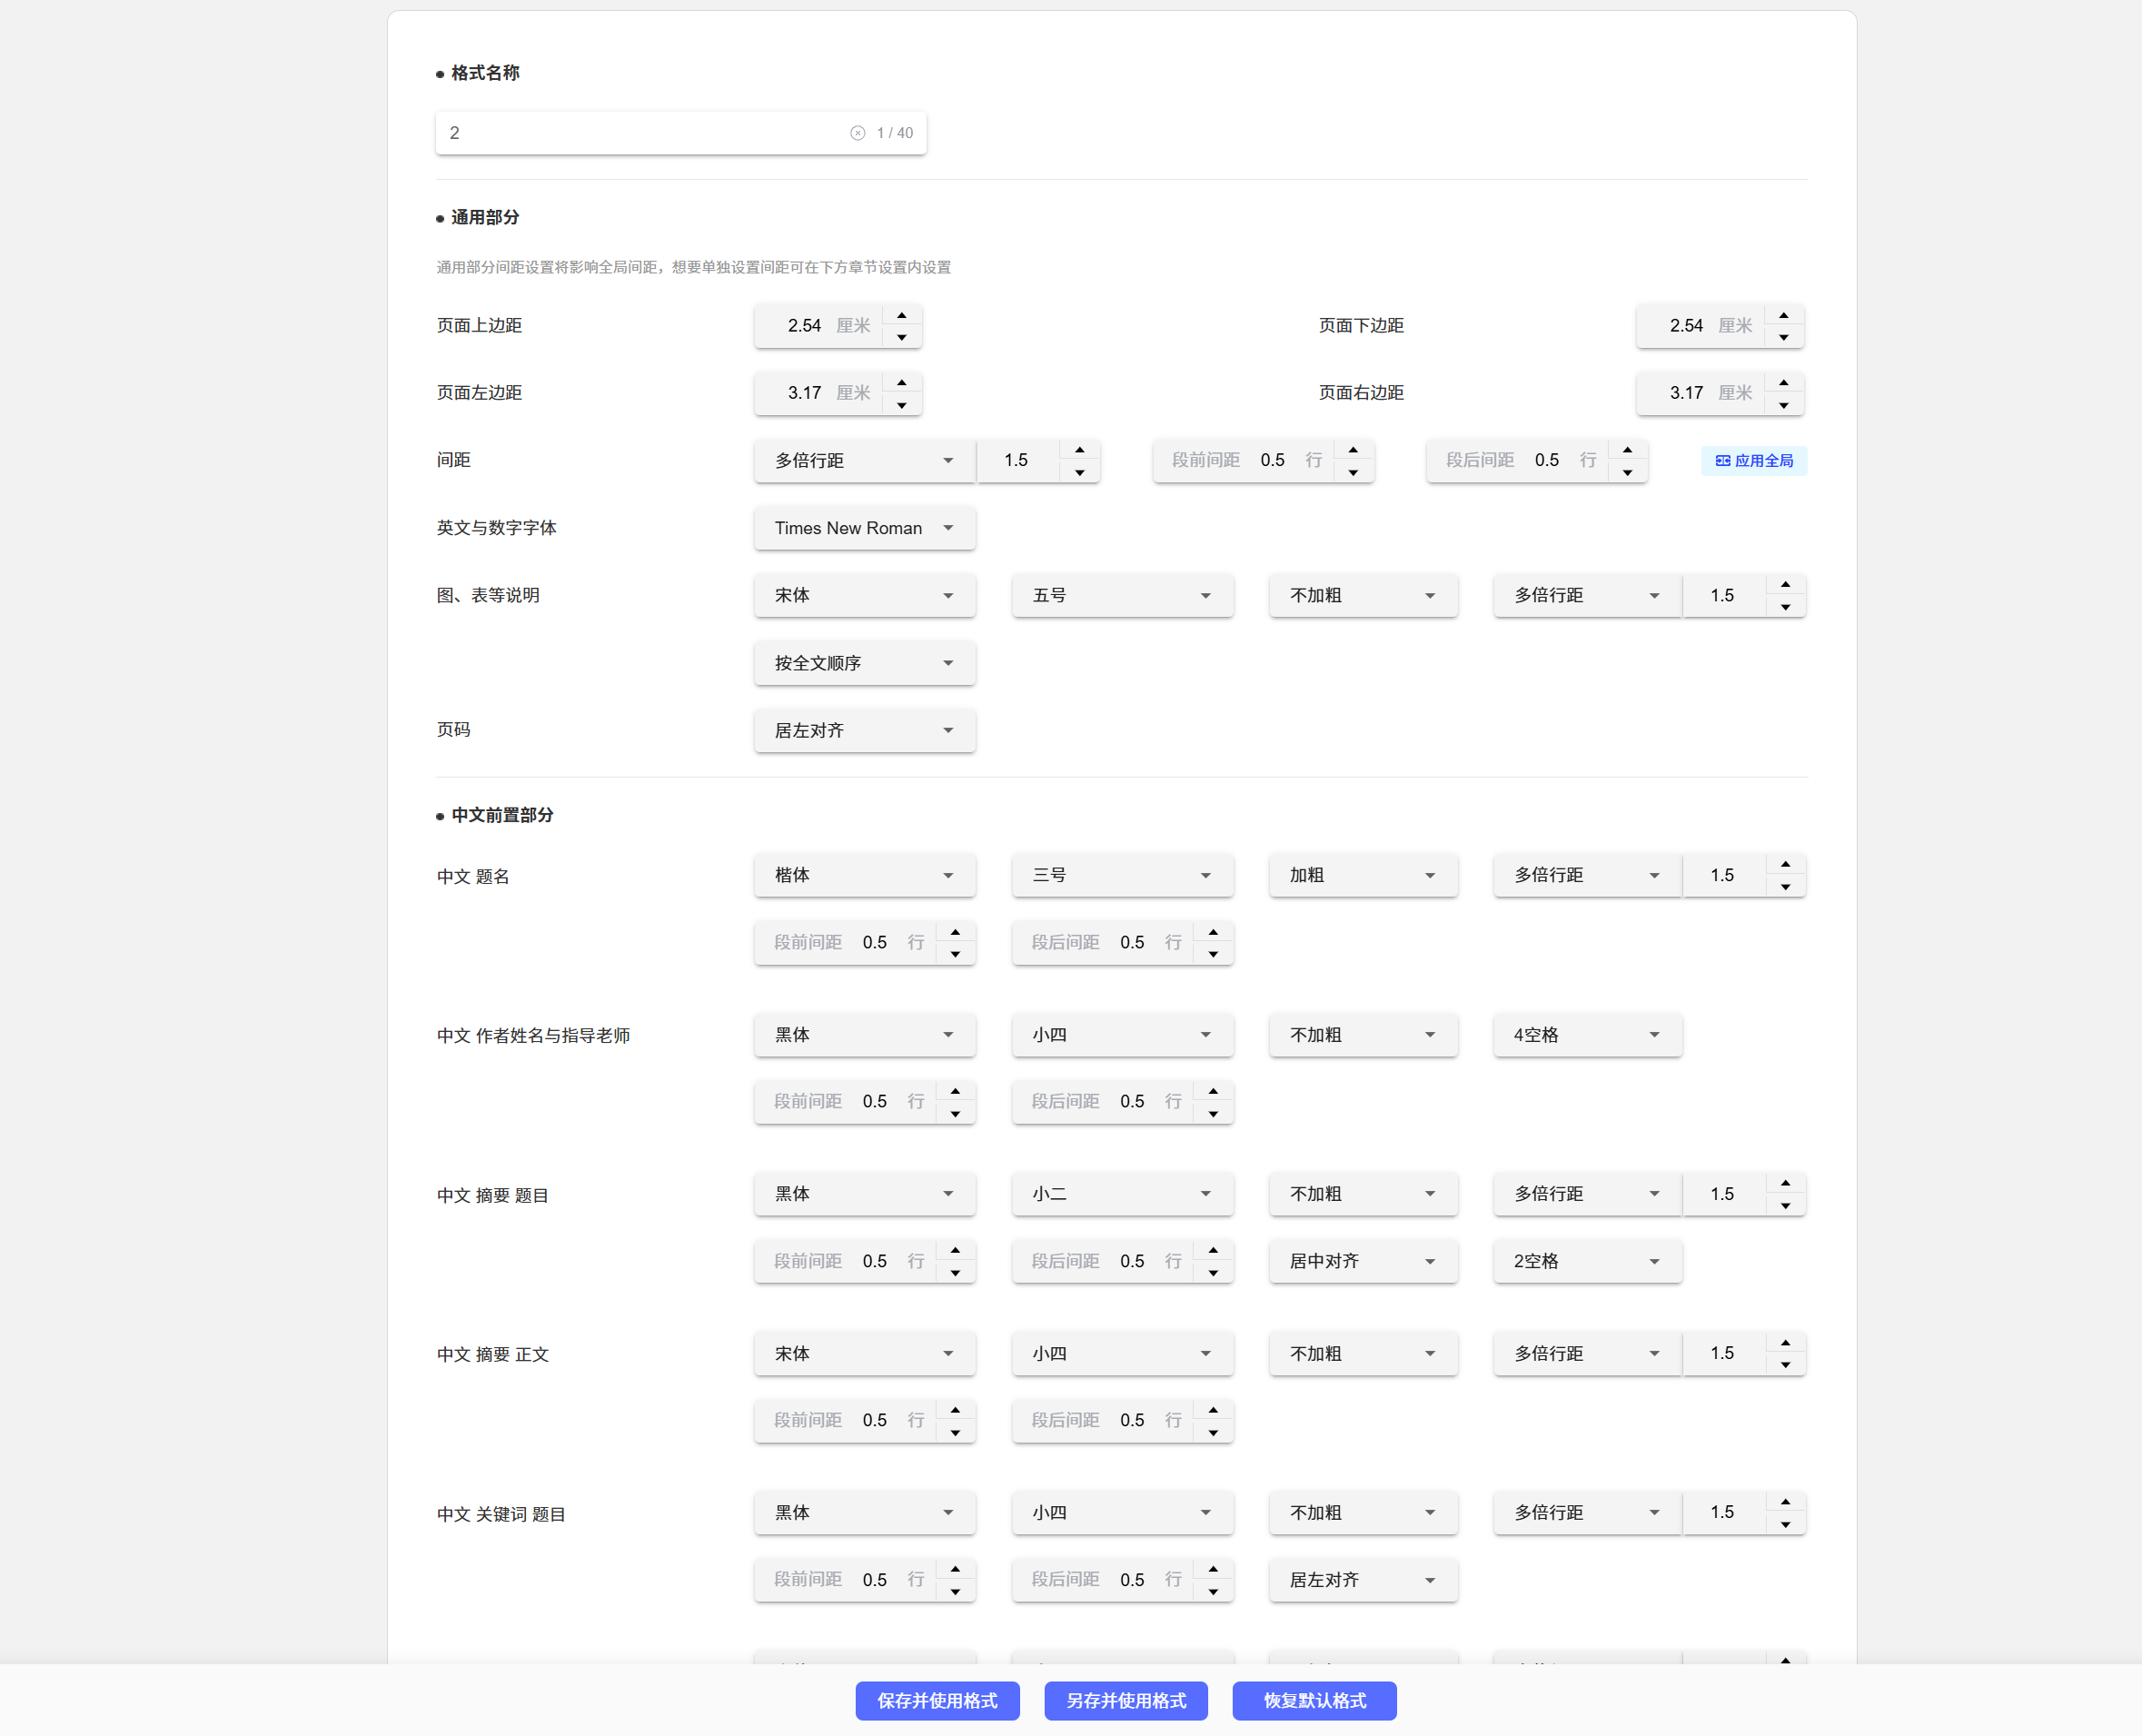Viewport: 2142px width, 1736px height.
Task: Clear the format name field with the X icon
Action: tap(857, 133)
